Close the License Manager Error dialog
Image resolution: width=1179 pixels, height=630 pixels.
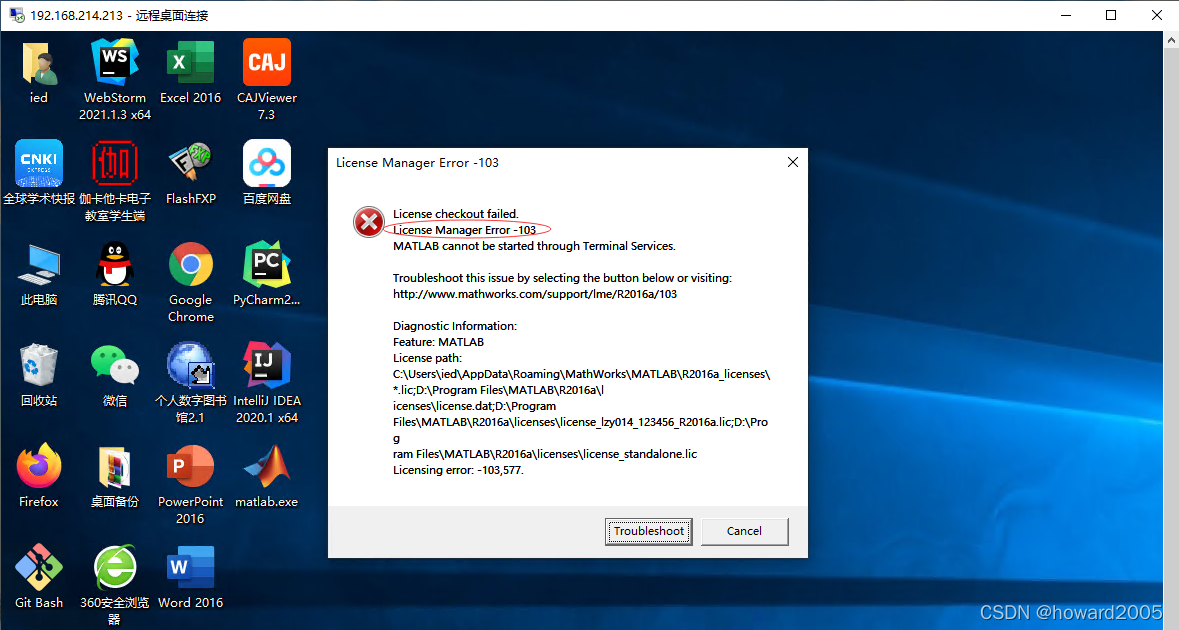793,162
